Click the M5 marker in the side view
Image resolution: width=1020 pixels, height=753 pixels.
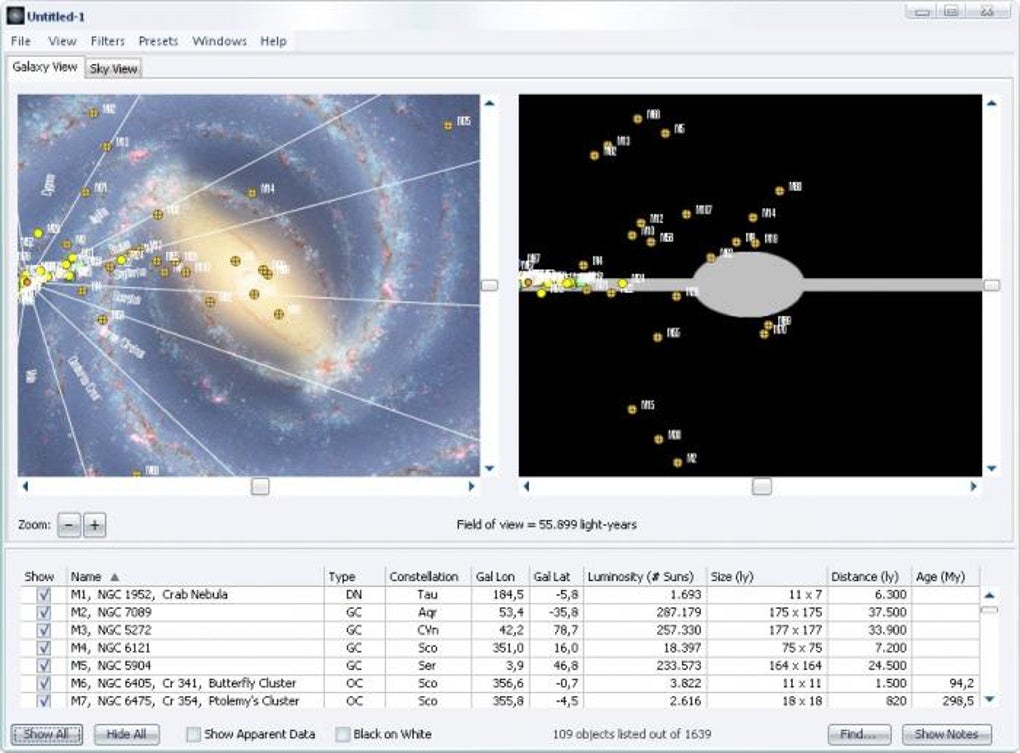[665, 133]
